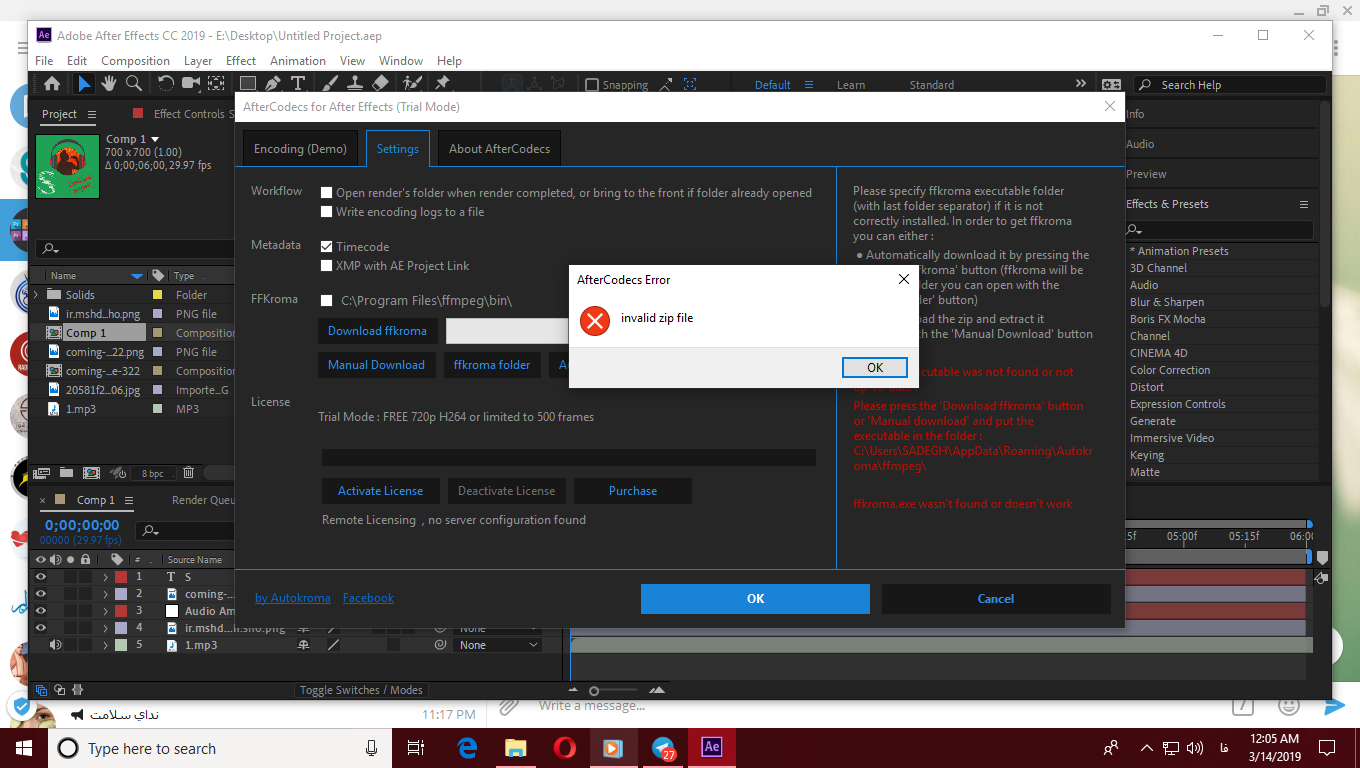Expand workspace overflow chevrons

click(1081, 84)
